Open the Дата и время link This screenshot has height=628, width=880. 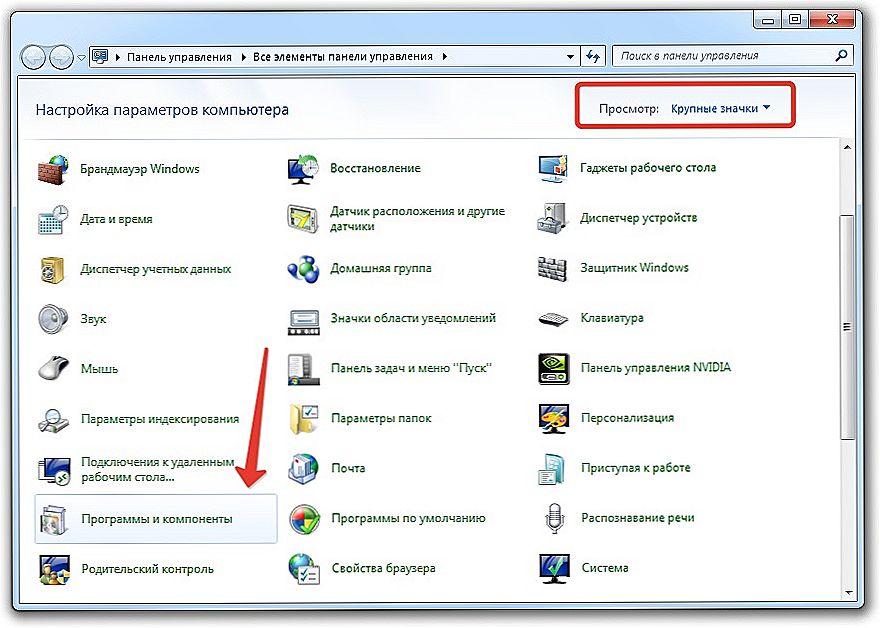116,219
